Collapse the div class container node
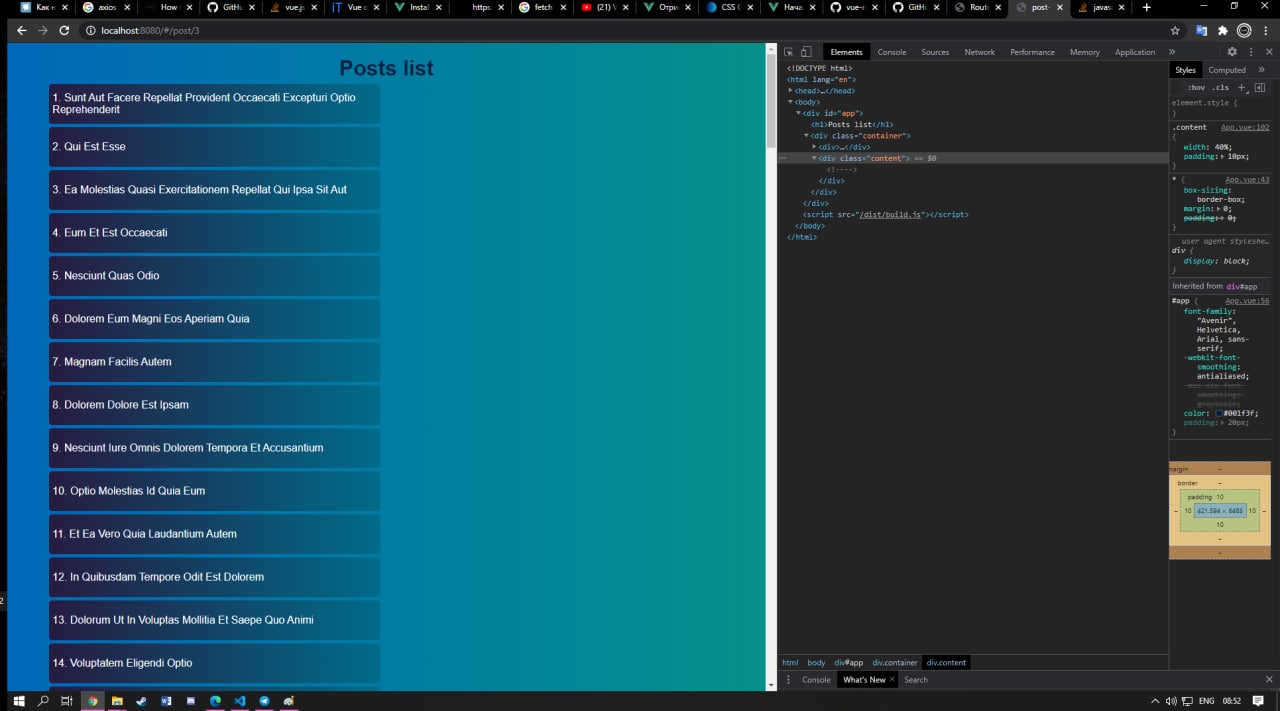The image size is (1280, 711). click(807, 135)
